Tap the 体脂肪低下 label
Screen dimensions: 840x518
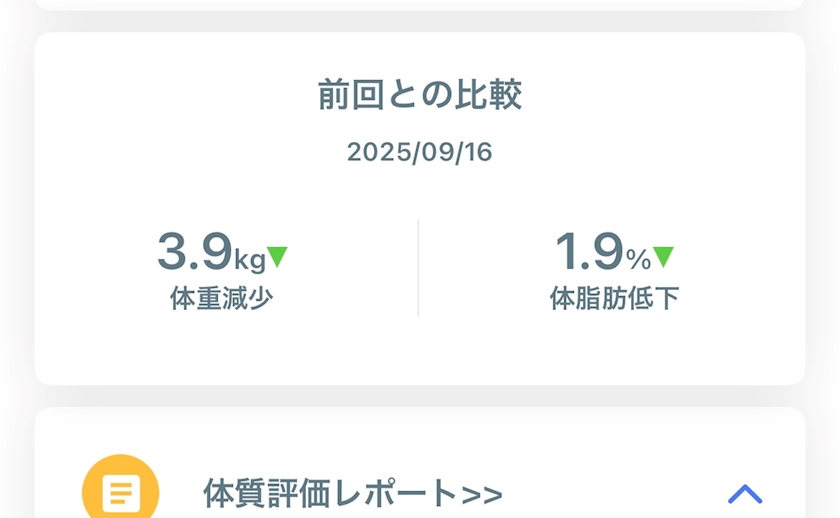[614, 298]
